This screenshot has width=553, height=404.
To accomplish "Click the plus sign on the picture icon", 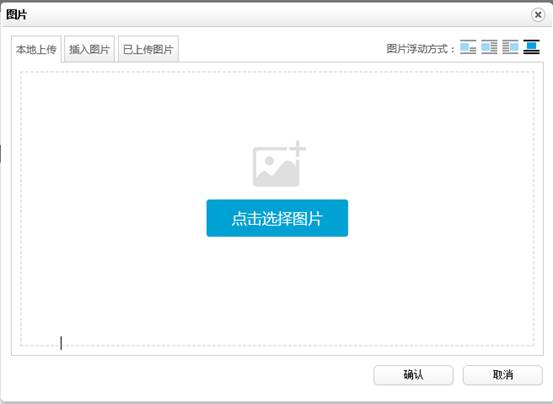I will point(298,148).
